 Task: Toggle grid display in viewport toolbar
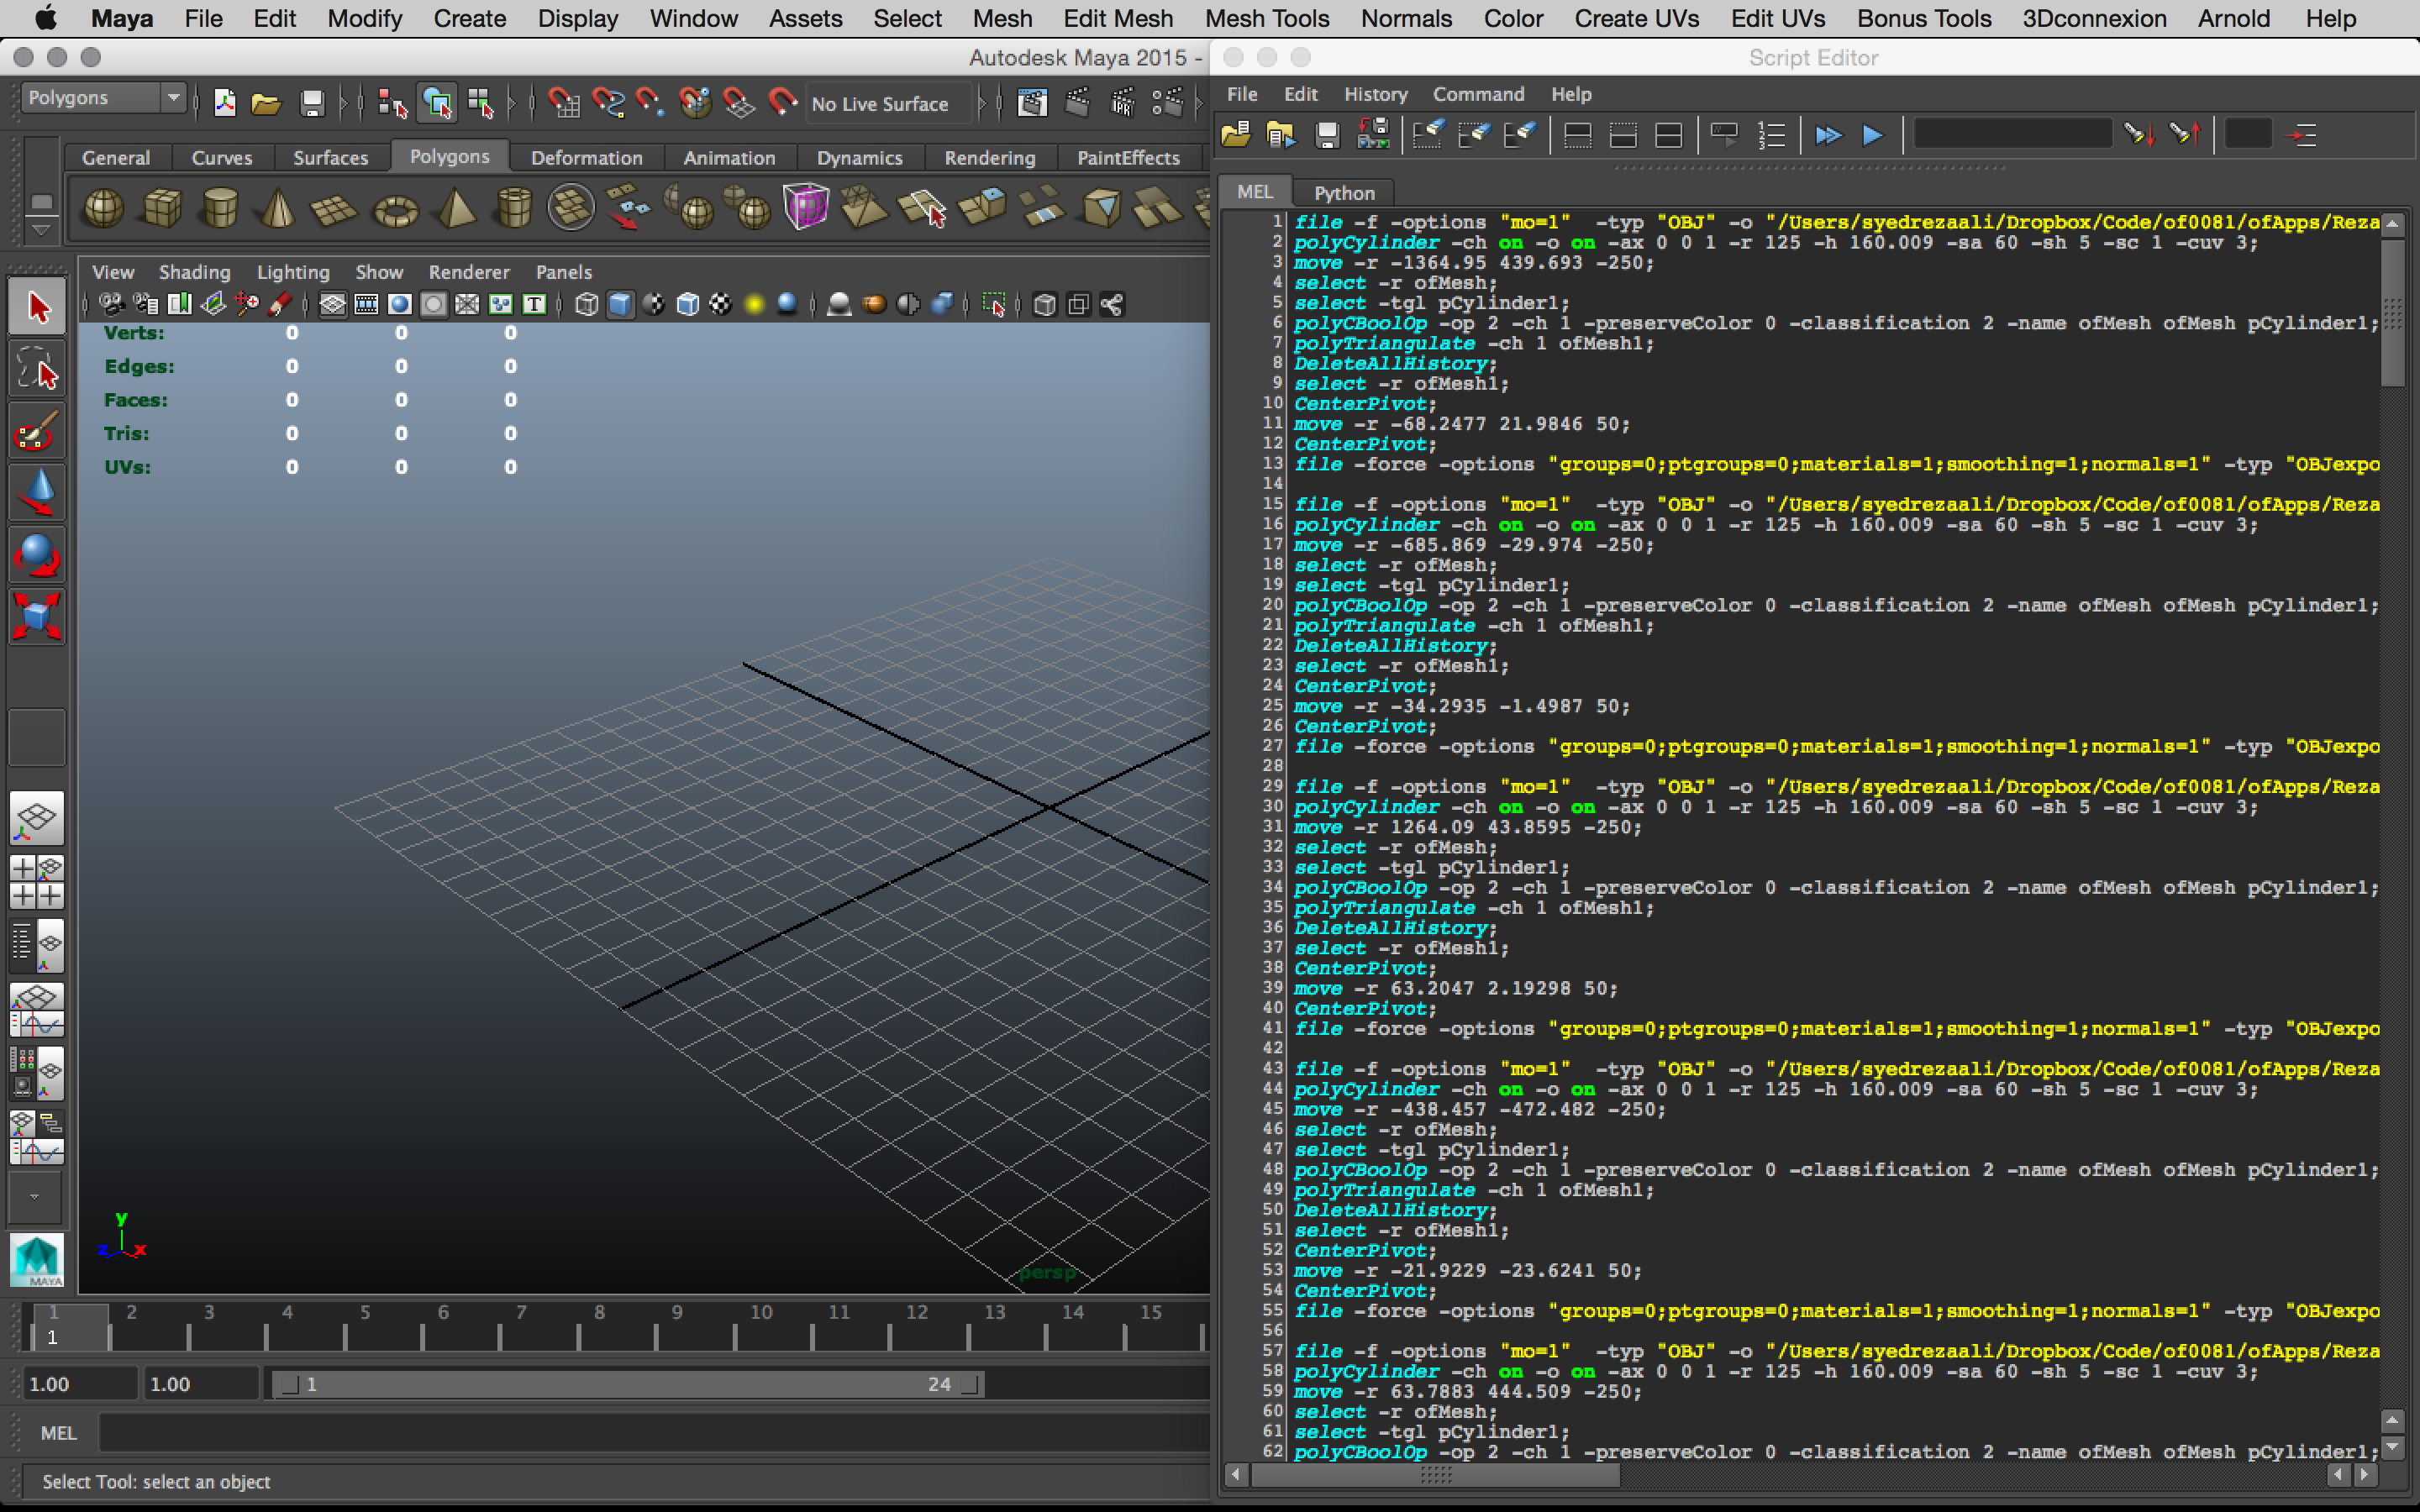(332, 304)
